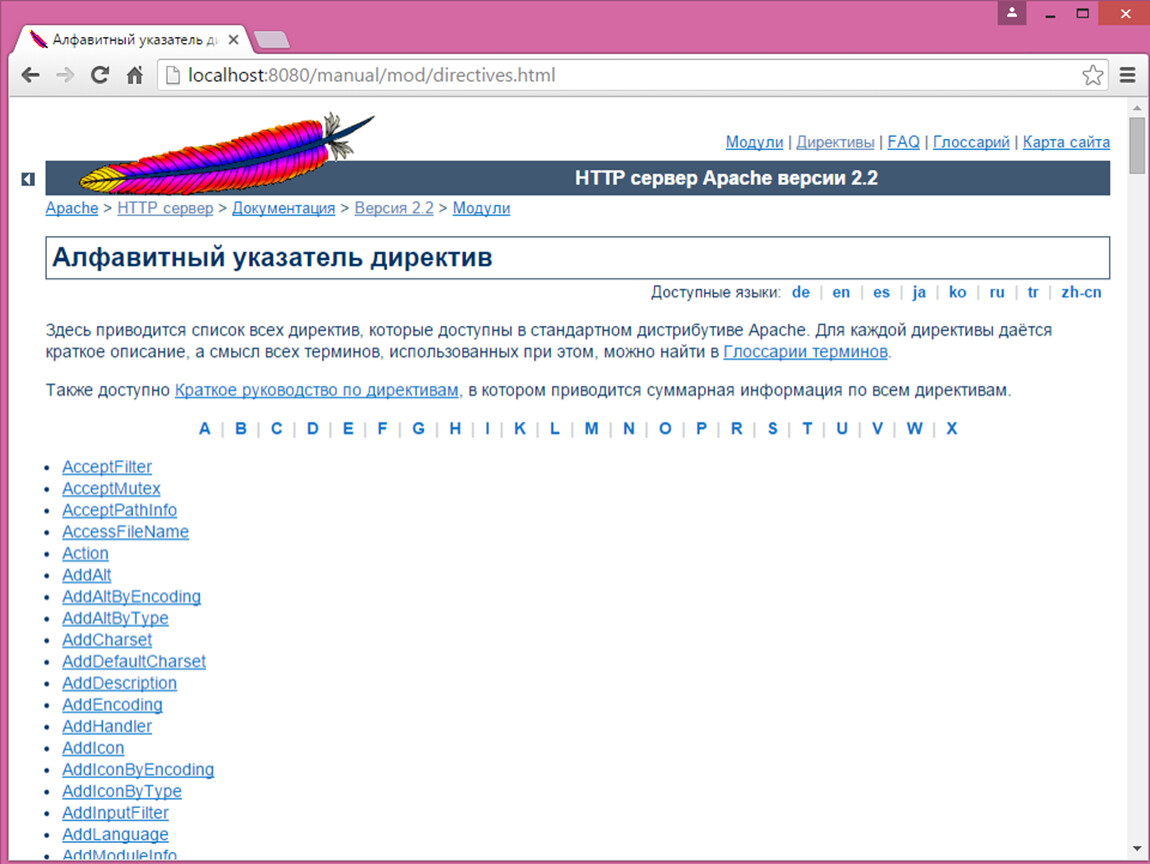Jump to letter M in alphabet index
The image size is (1150, 864).
click(591, 428)
